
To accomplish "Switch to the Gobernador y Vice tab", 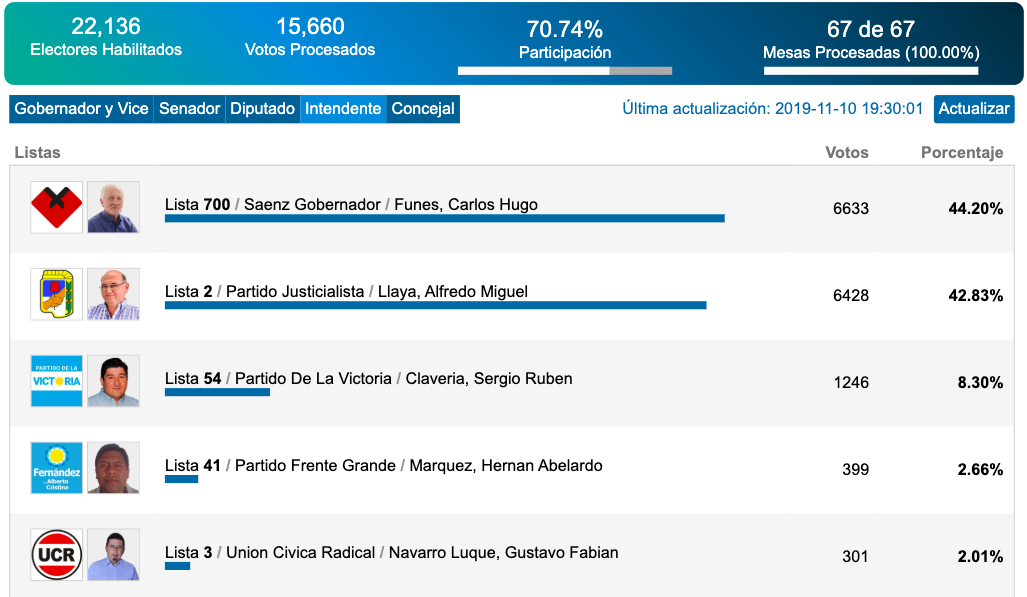I will [x=81, y=109].
